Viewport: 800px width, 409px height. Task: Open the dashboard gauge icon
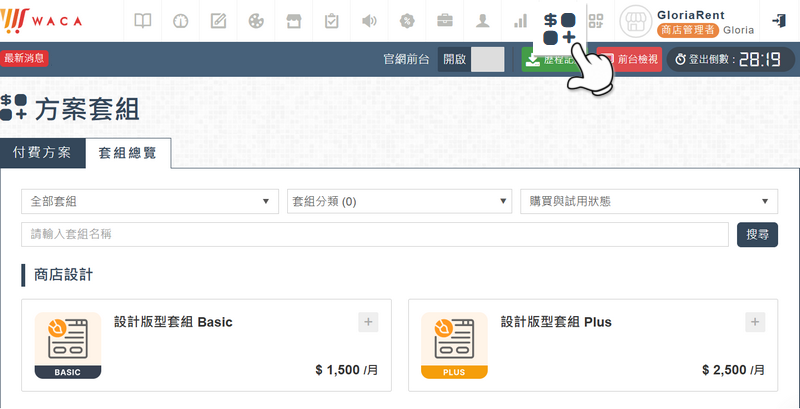181,20
